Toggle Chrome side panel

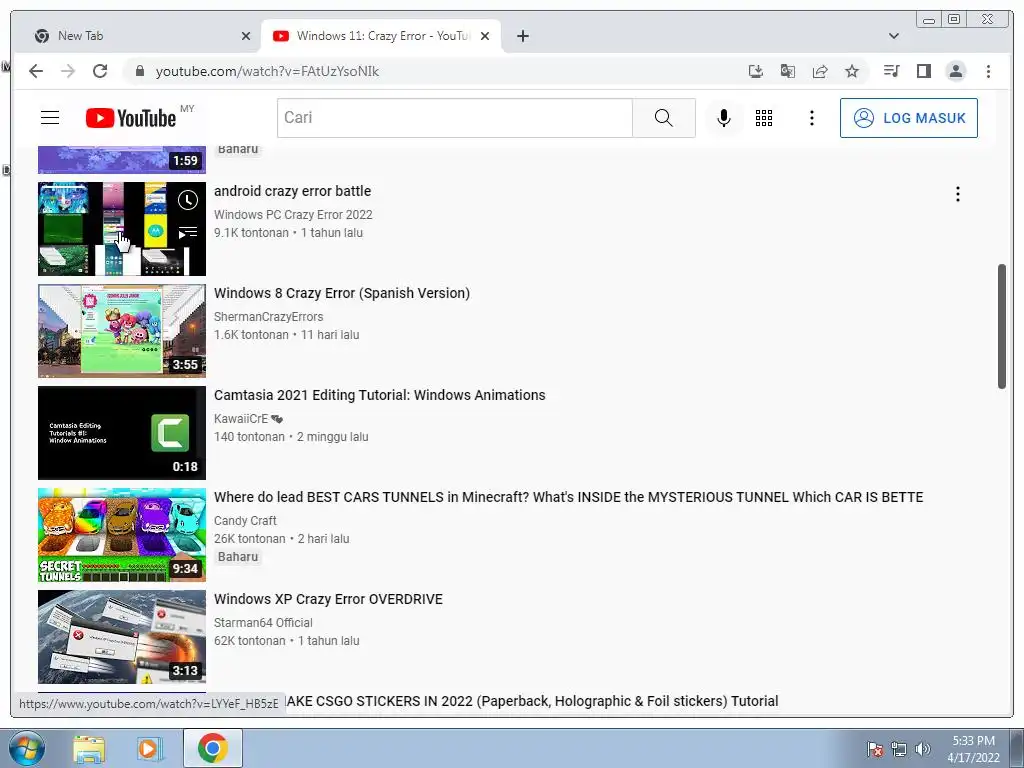(x=923, y=71)
